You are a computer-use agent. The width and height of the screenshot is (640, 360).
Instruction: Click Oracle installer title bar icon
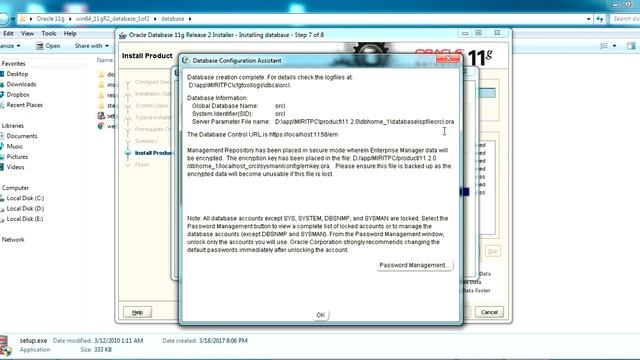(x=122, y=35)
